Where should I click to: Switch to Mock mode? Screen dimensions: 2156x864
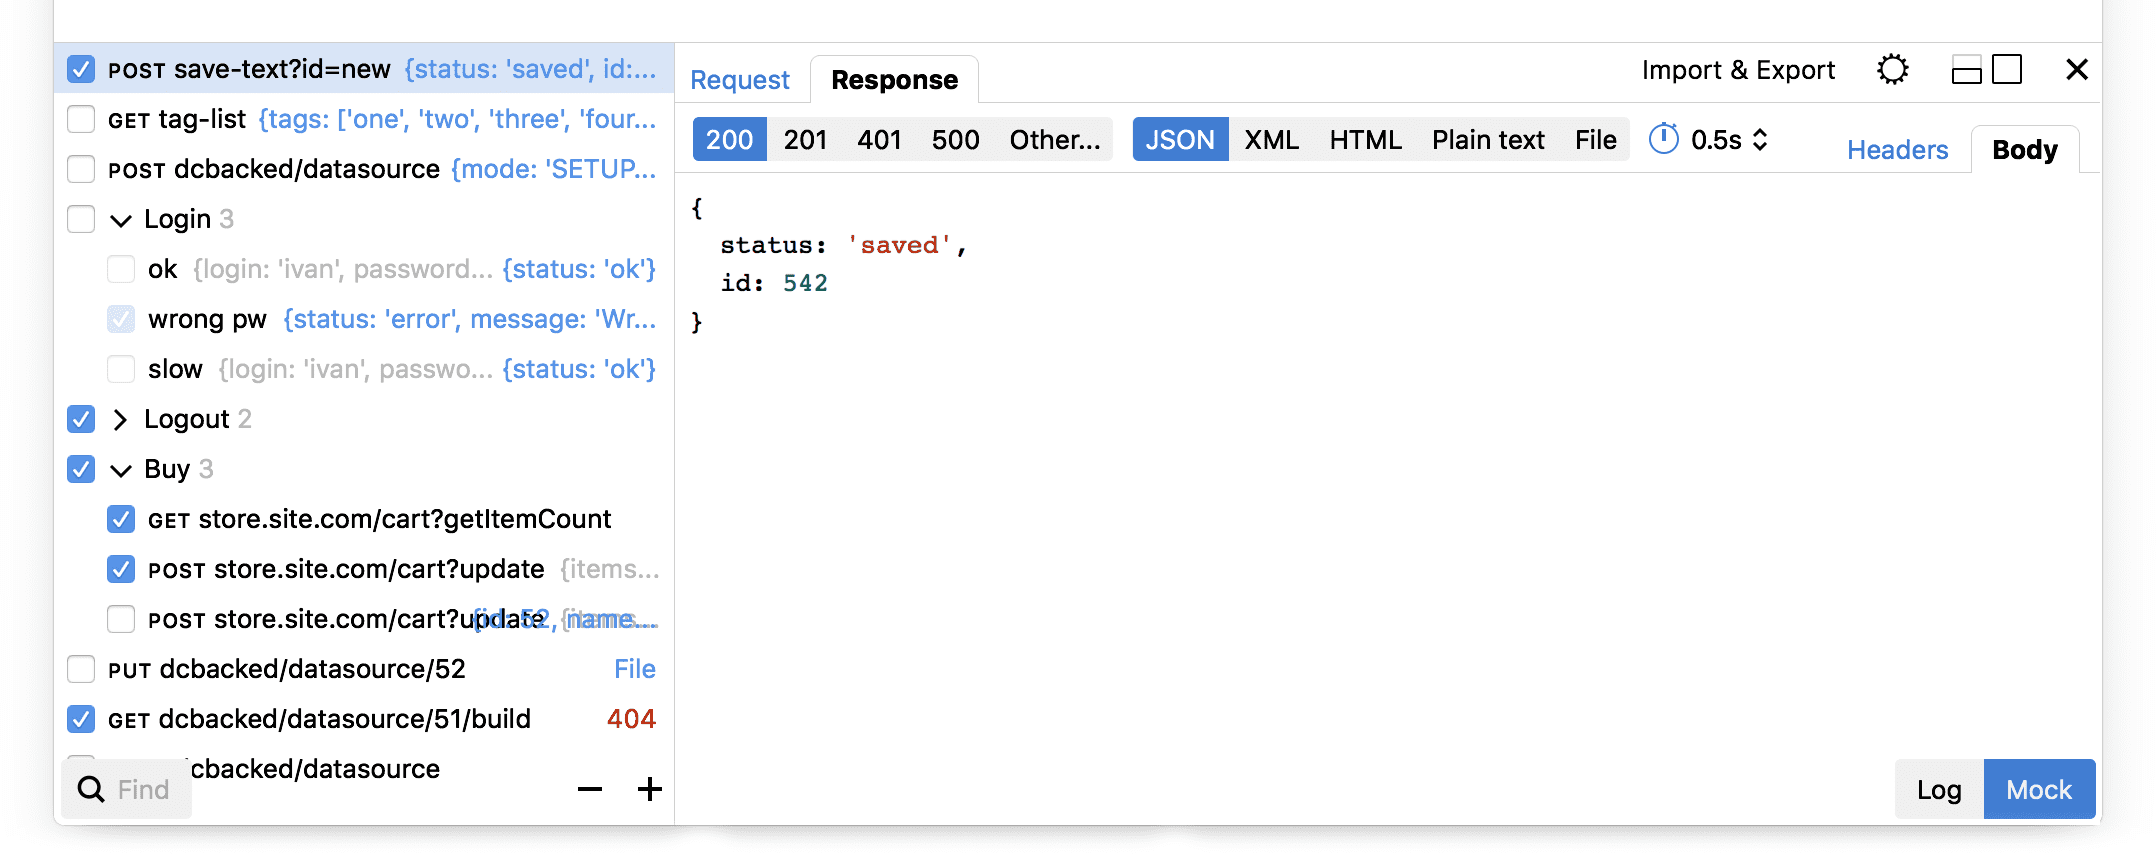[x=2039, y=789]
